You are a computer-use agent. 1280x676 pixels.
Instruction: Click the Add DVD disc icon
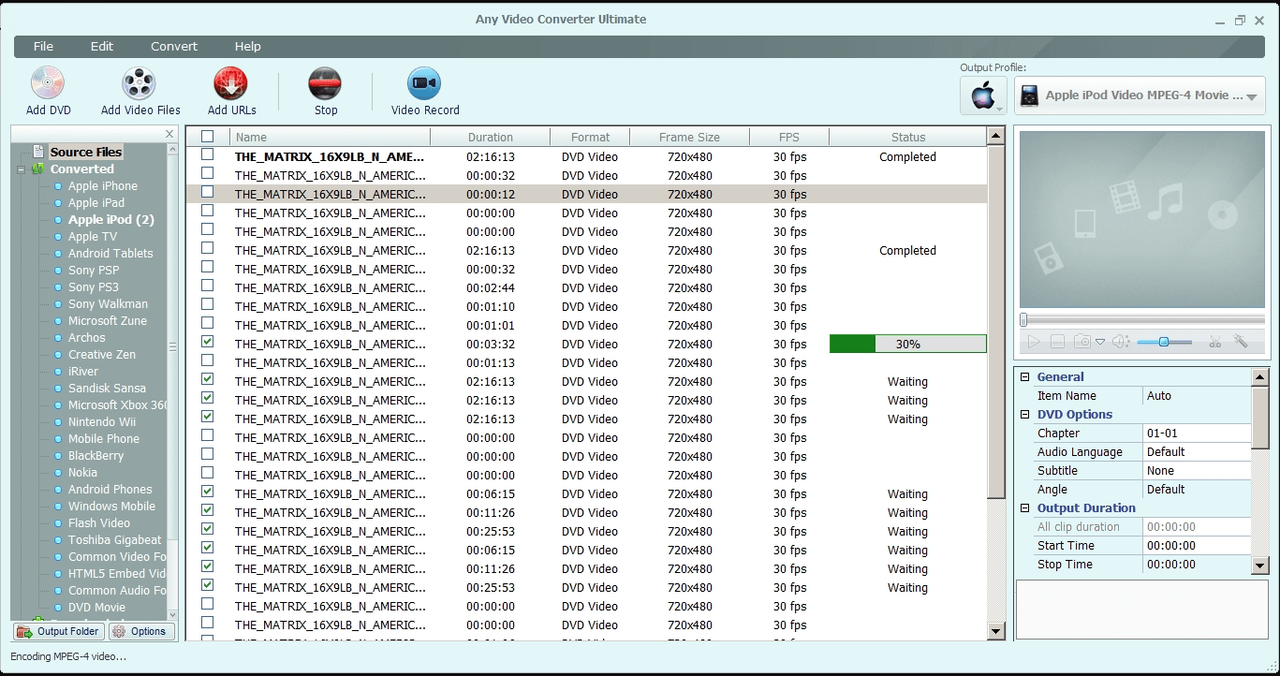pos(47,83)
